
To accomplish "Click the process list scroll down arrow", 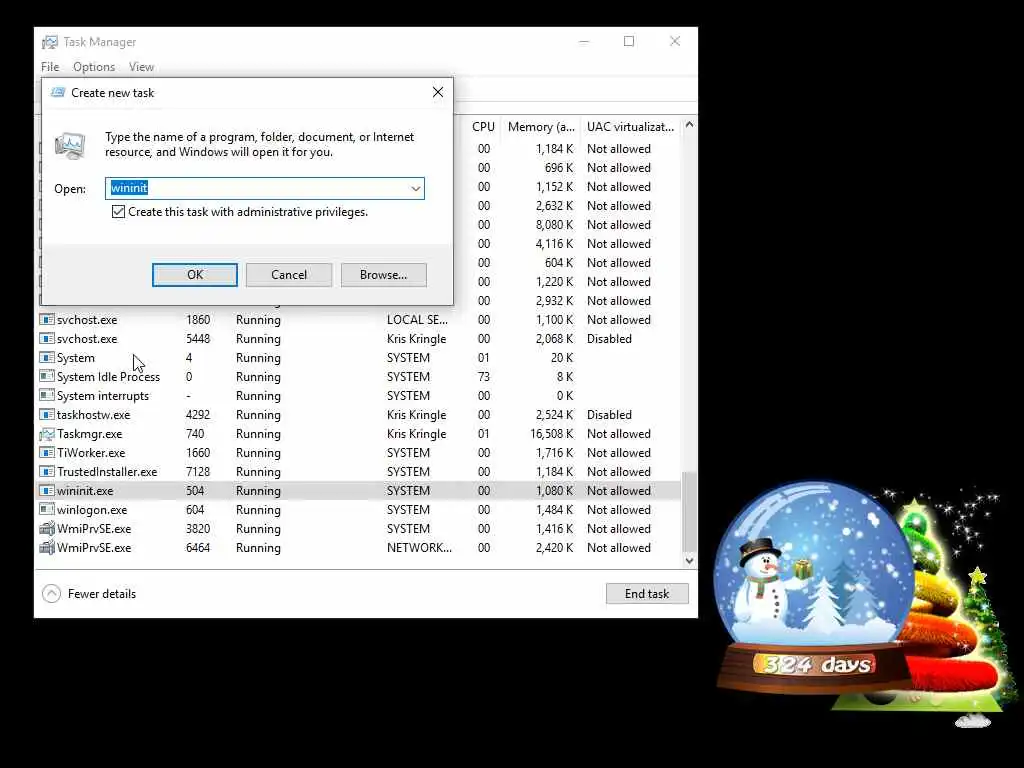I will (x=689, y=560).
